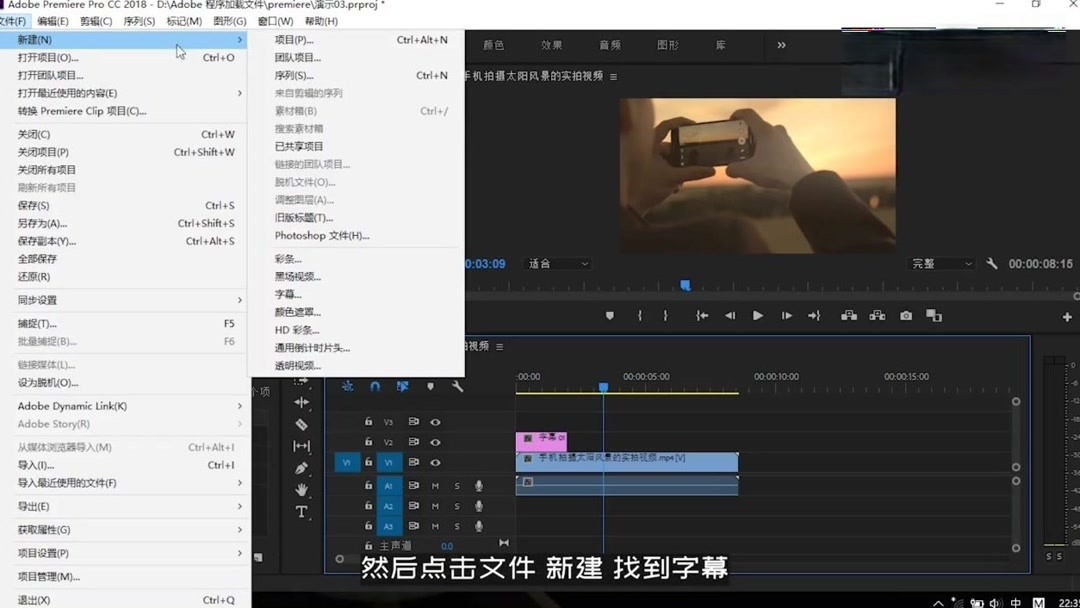Solo audio track A2
The image size is (1080, 608).
pos(456,507)
